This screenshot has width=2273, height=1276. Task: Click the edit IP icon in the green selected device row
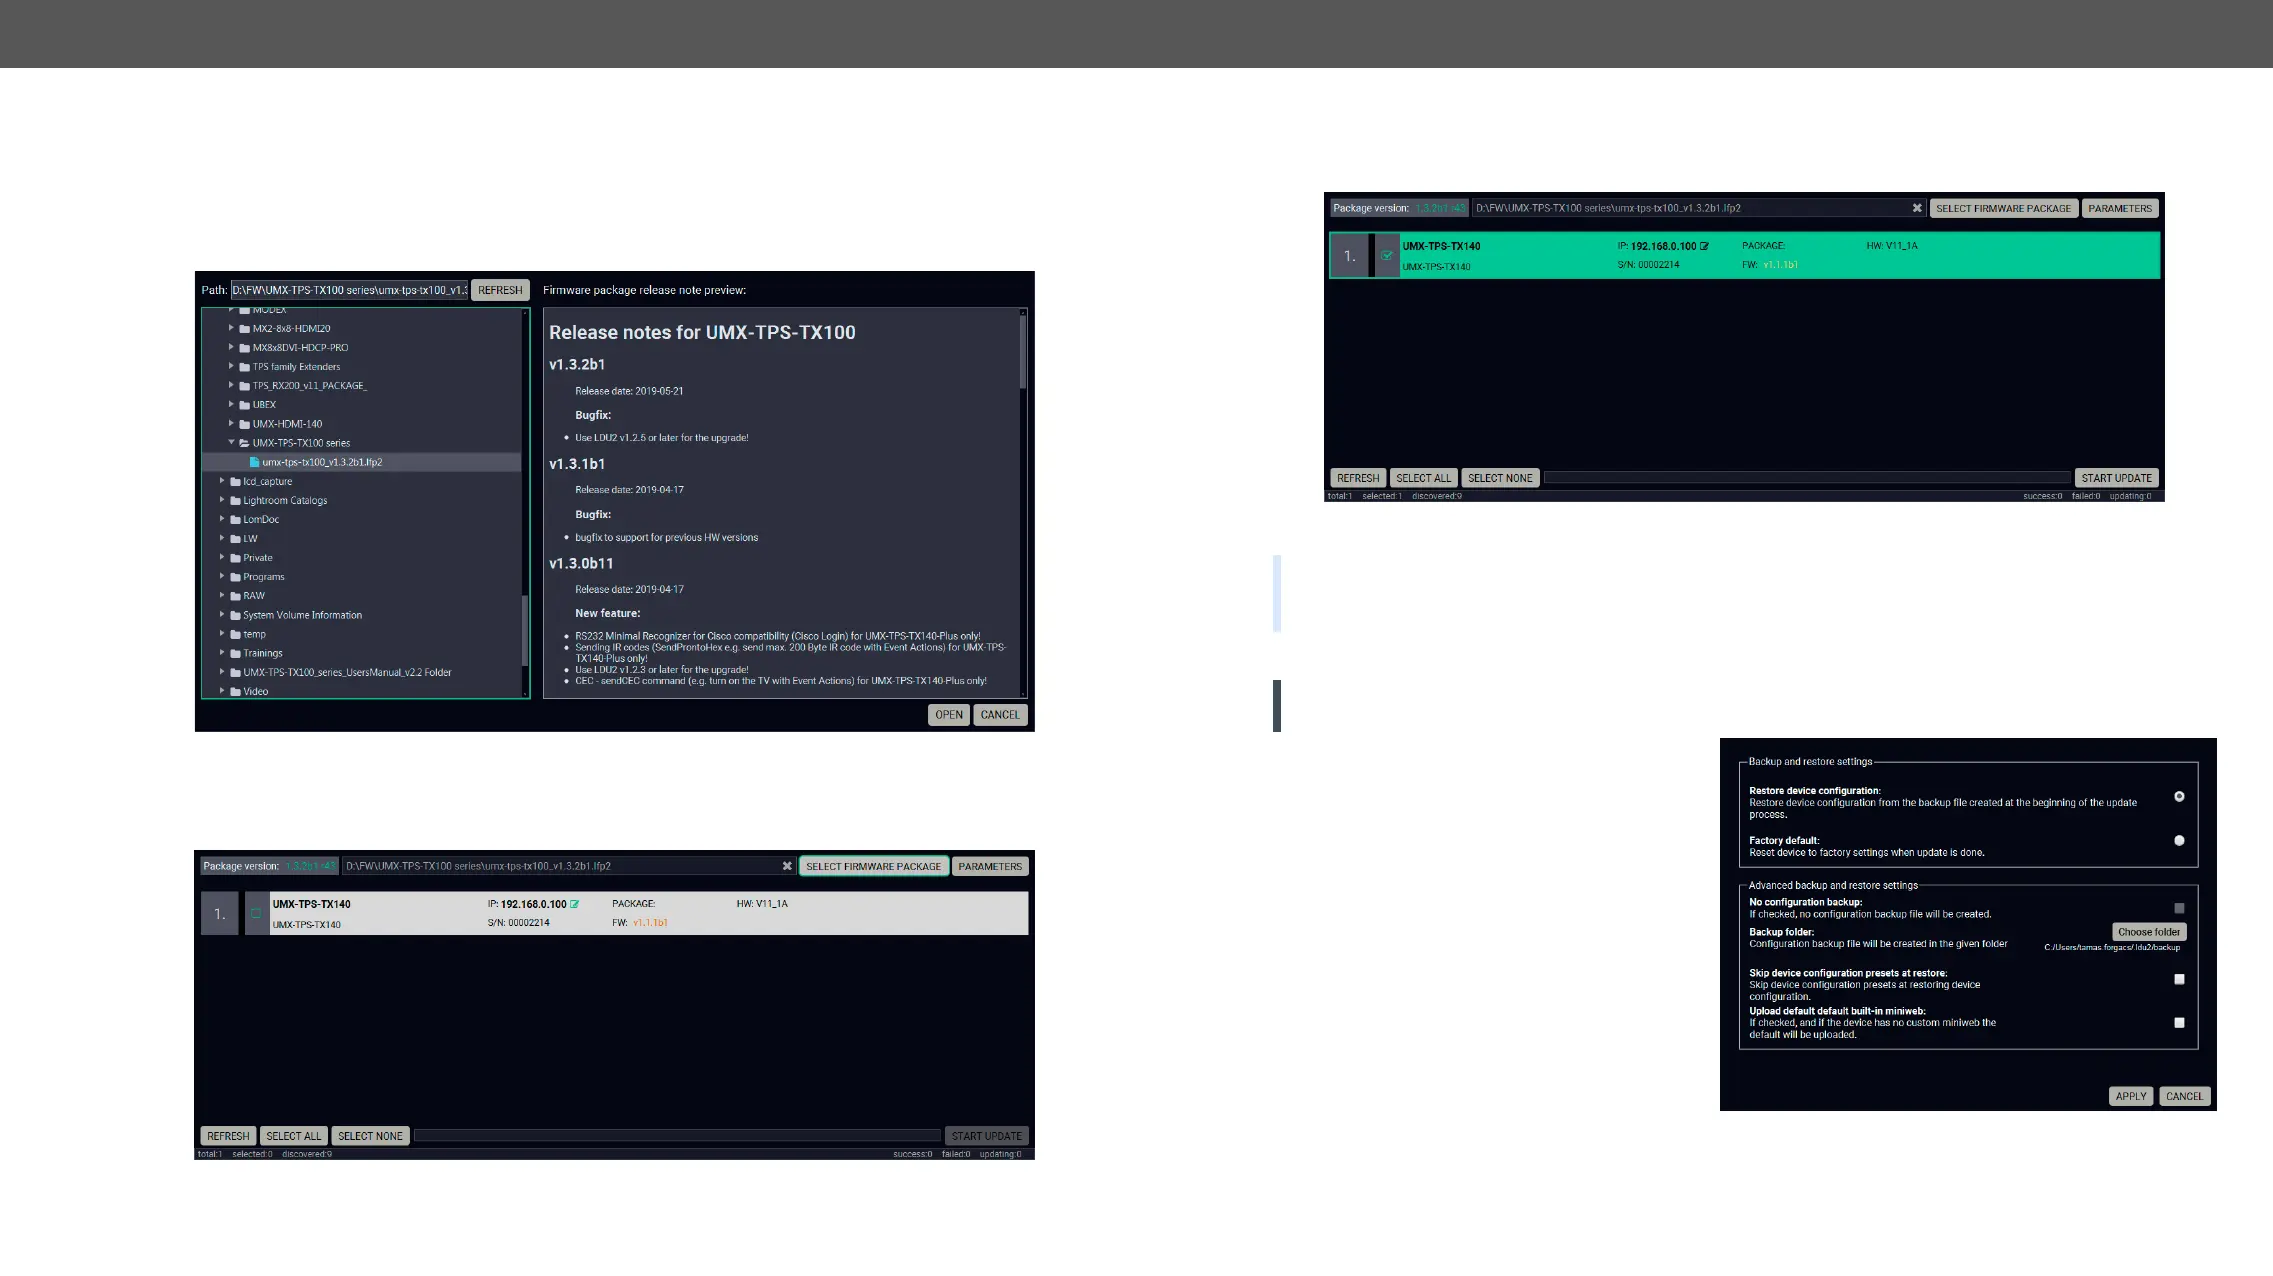(1705, 246)
